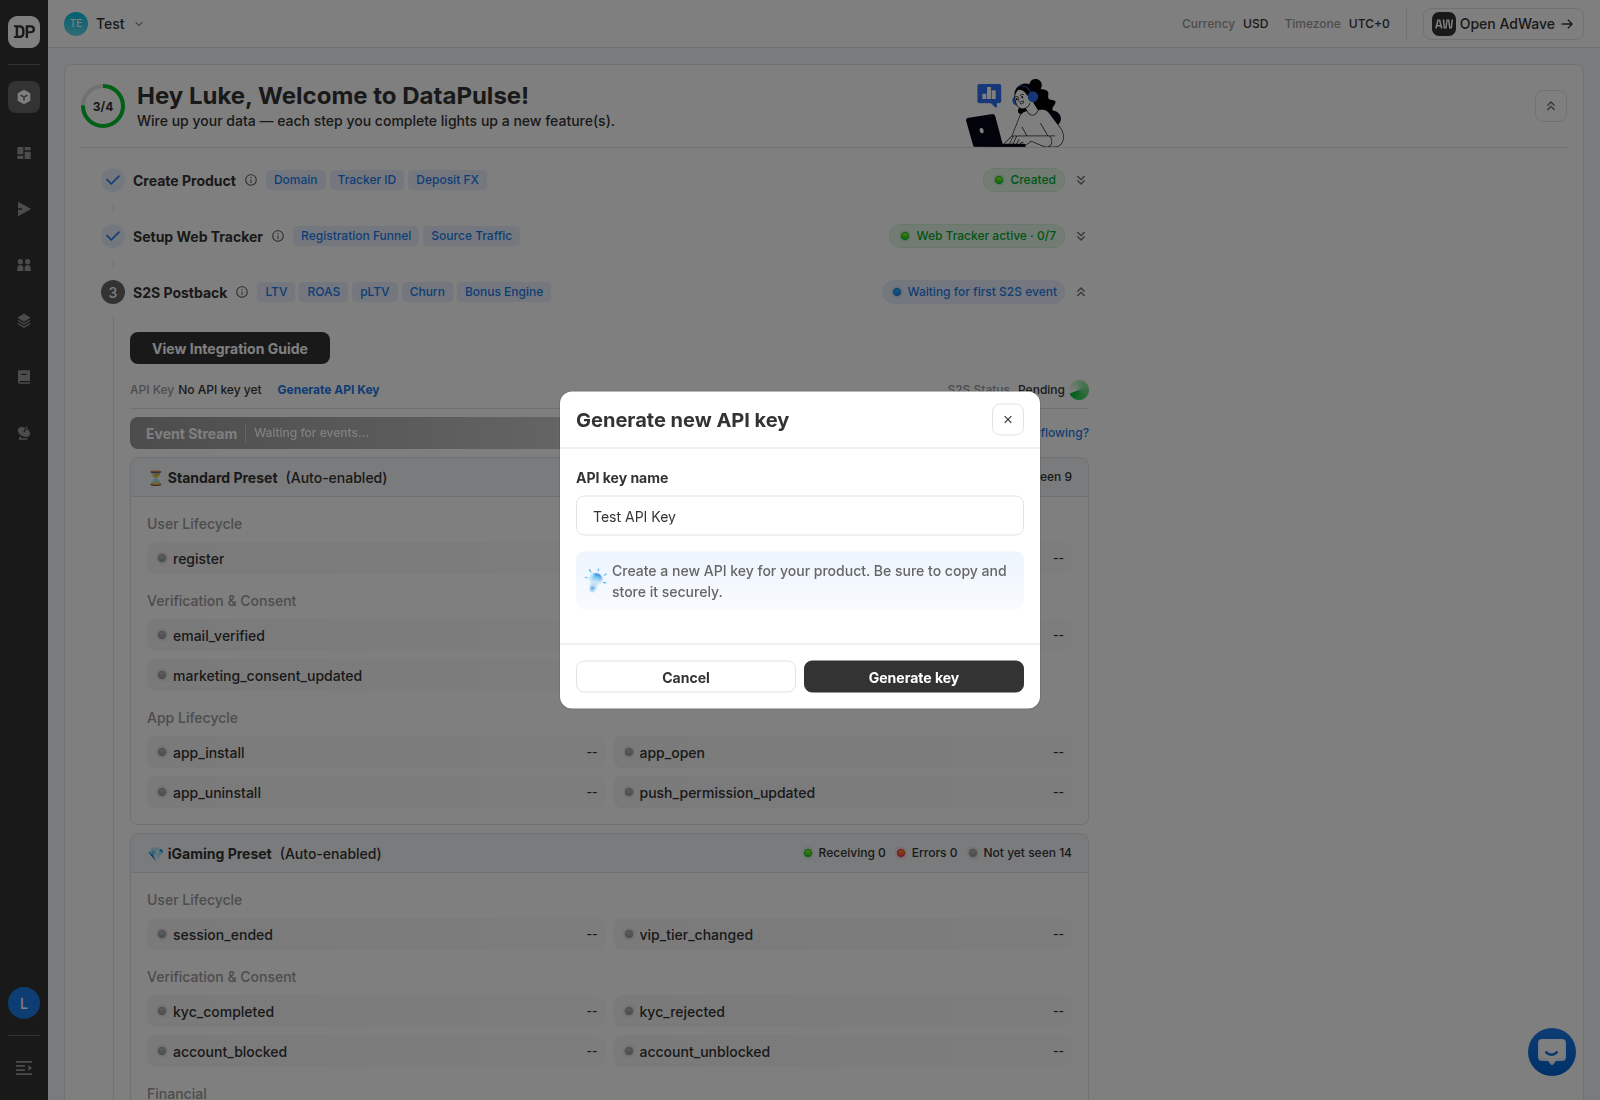Open the chat support bubble
Screen dimensions: 1600x1100
(1552, 1052)
